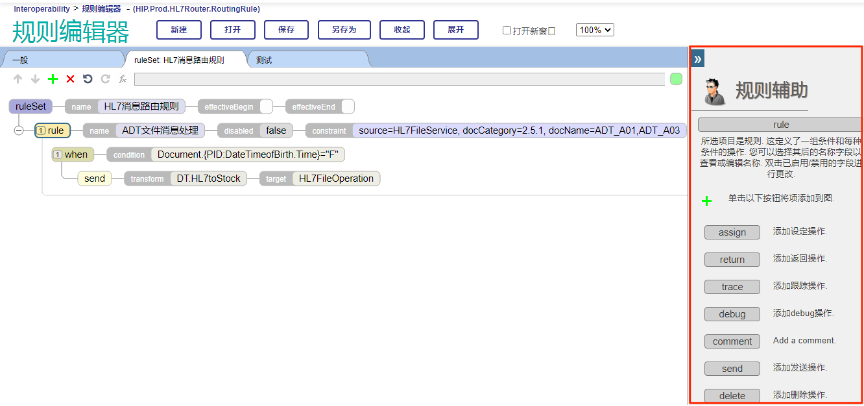Click the red X delete icon
This screenshot has width=864, height=406.
tap(70, 79)
